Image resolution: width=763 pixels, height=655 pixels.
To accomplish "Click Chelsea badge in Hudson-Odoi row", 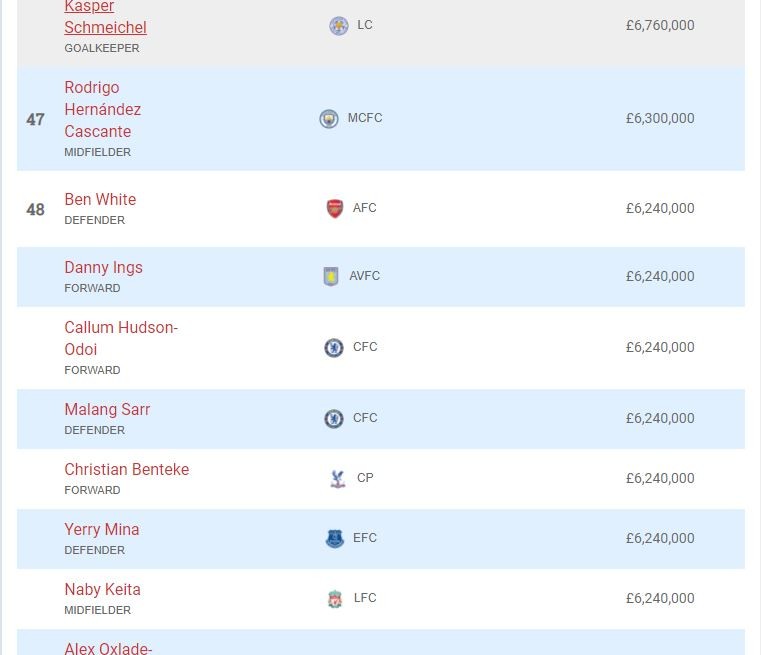I will coord(334,347).
